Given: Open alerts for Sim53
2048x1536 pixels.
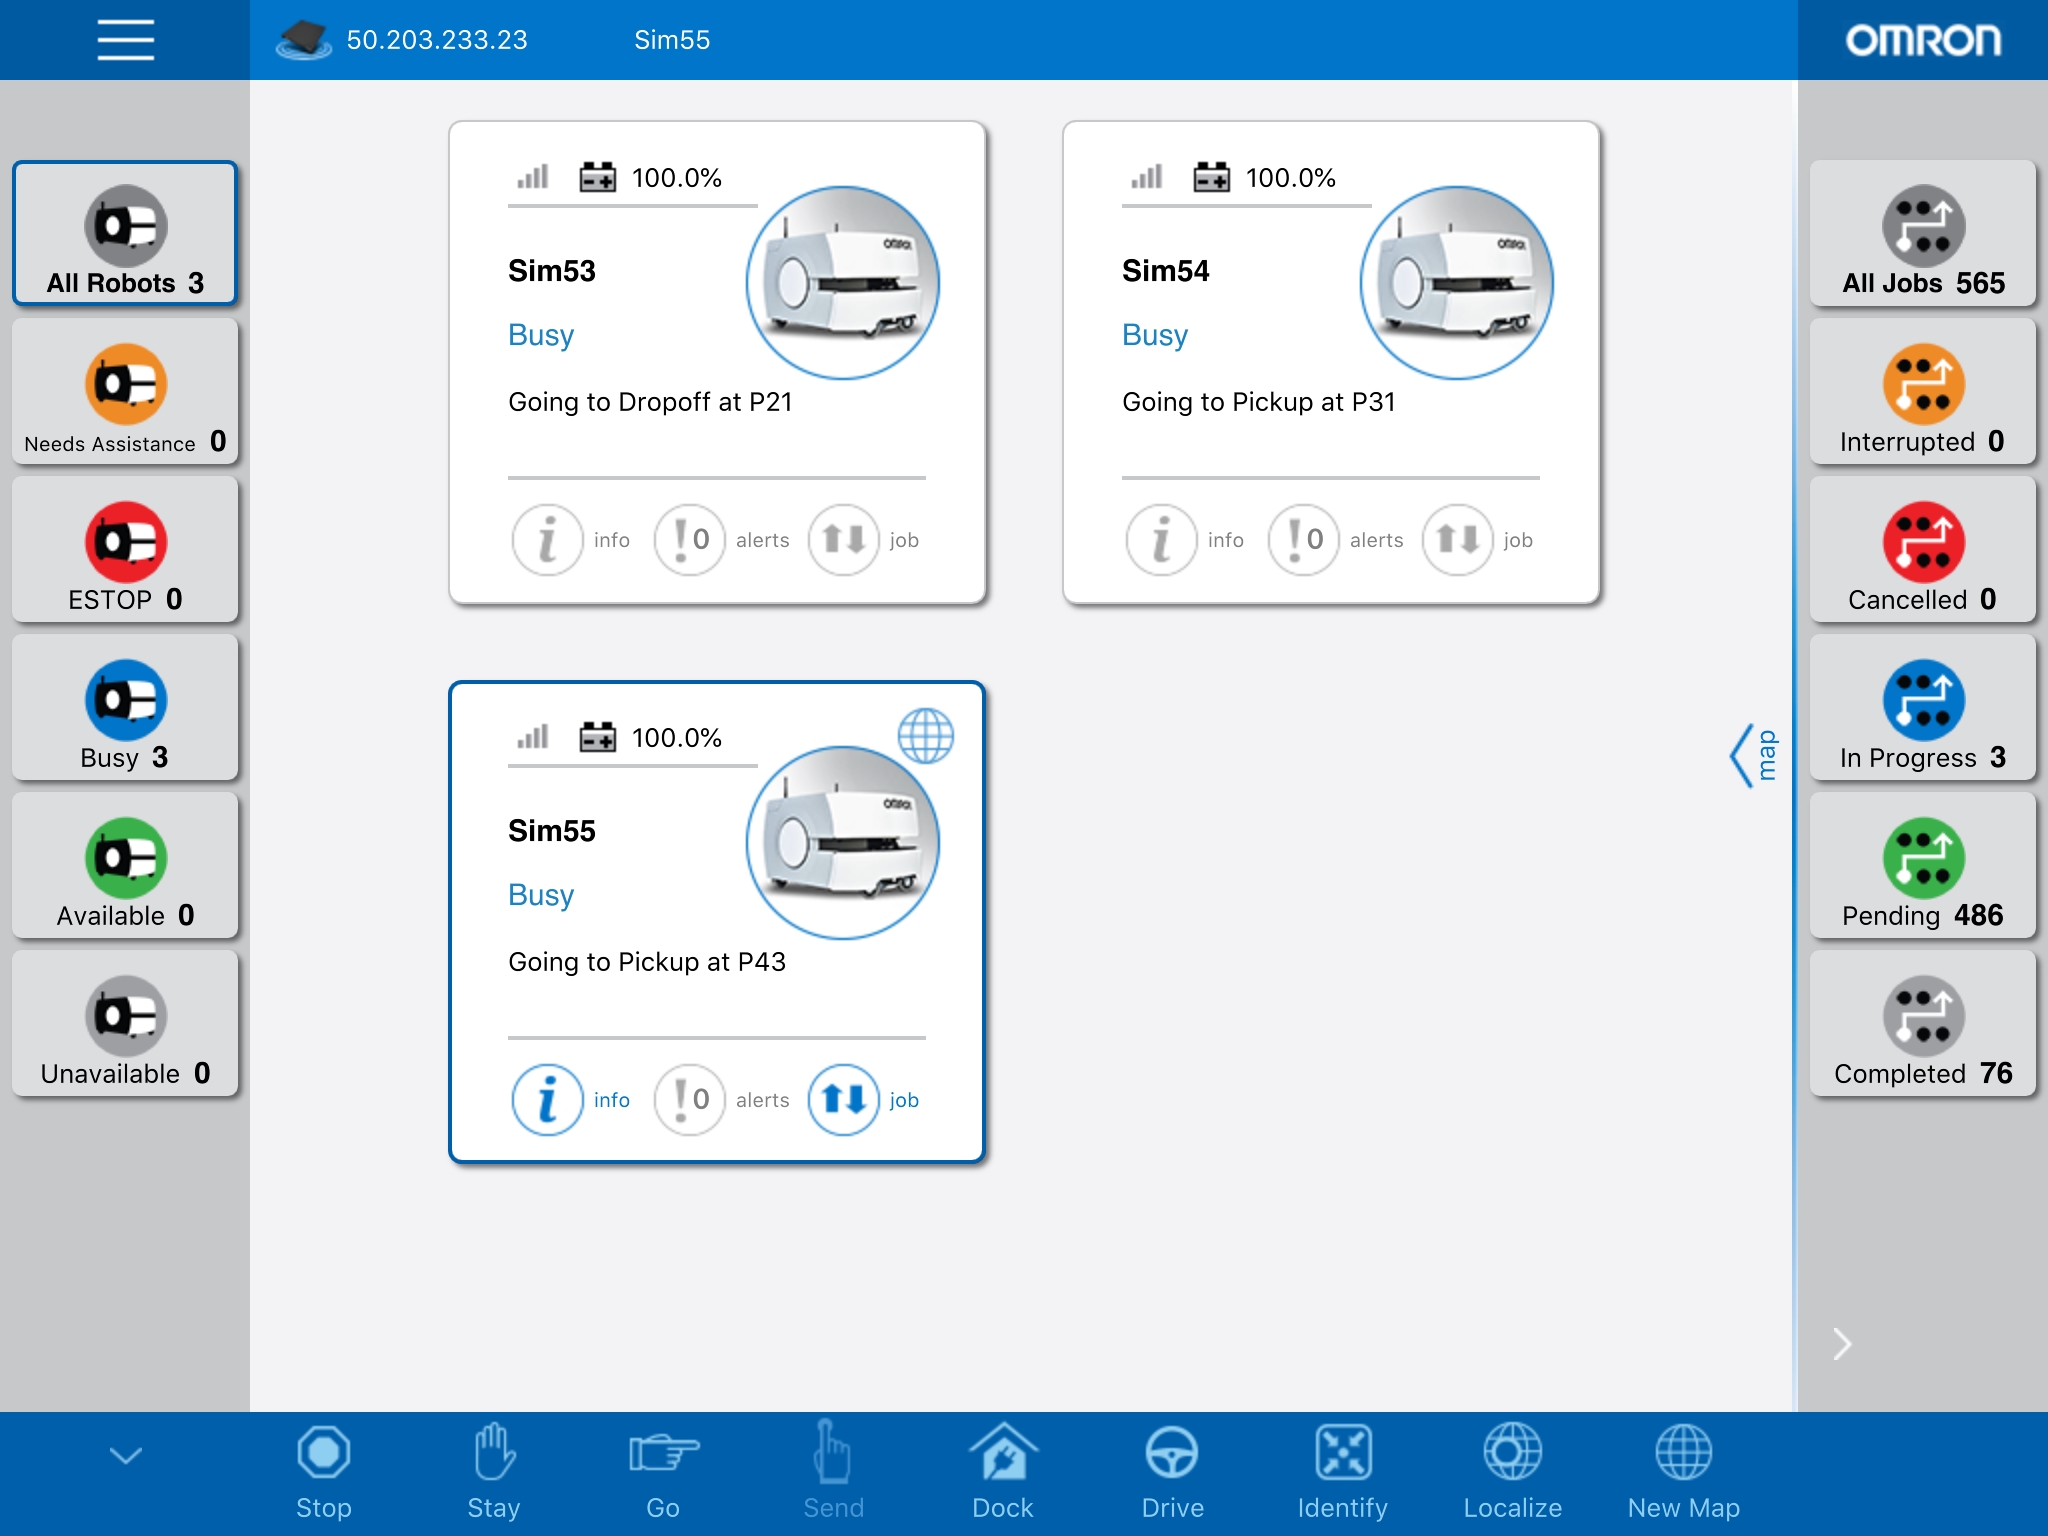Looking at the screenshot, I should [722, 540].
